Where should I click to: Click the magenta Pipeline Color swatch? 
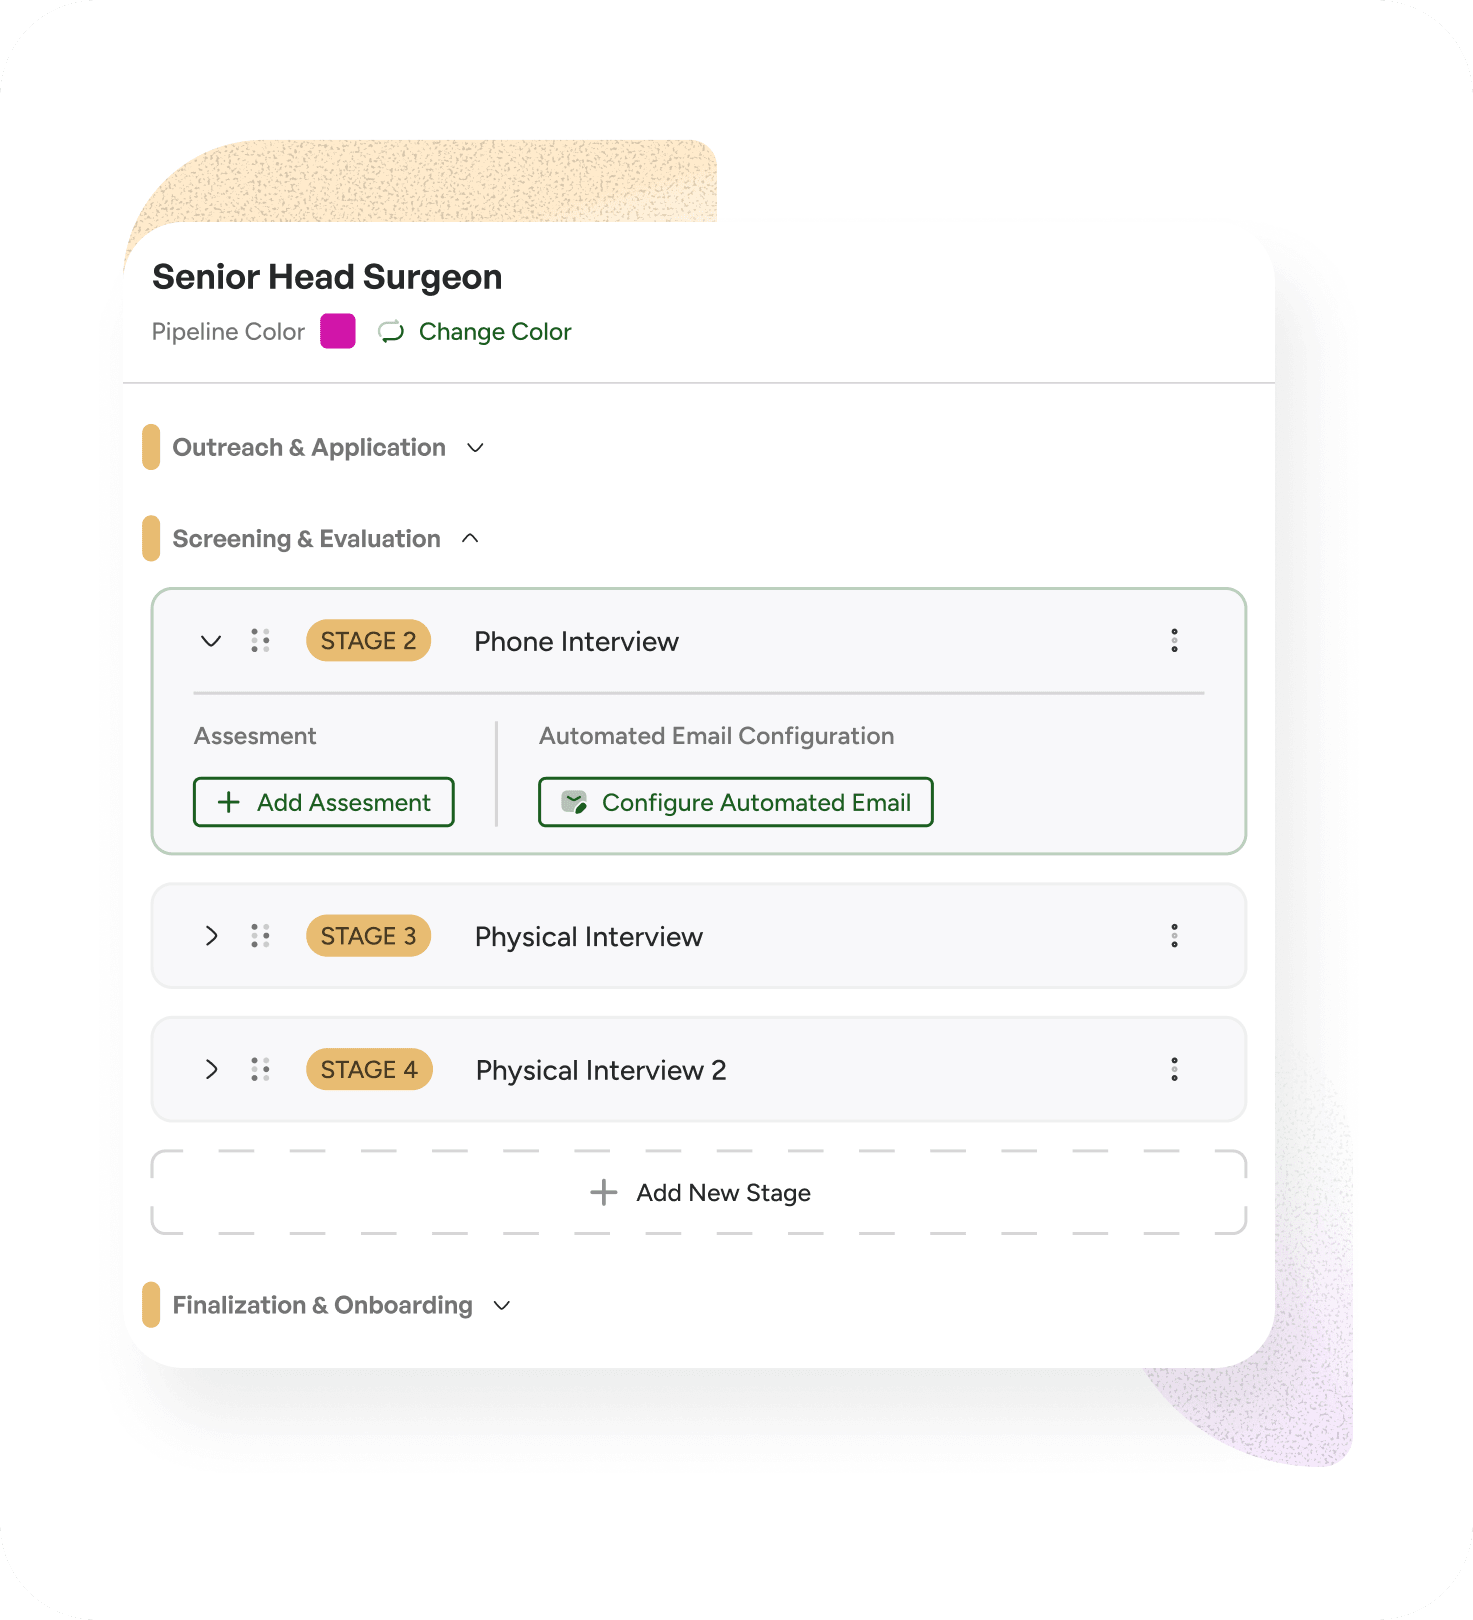pyautogui.click(x=338, y=331)
